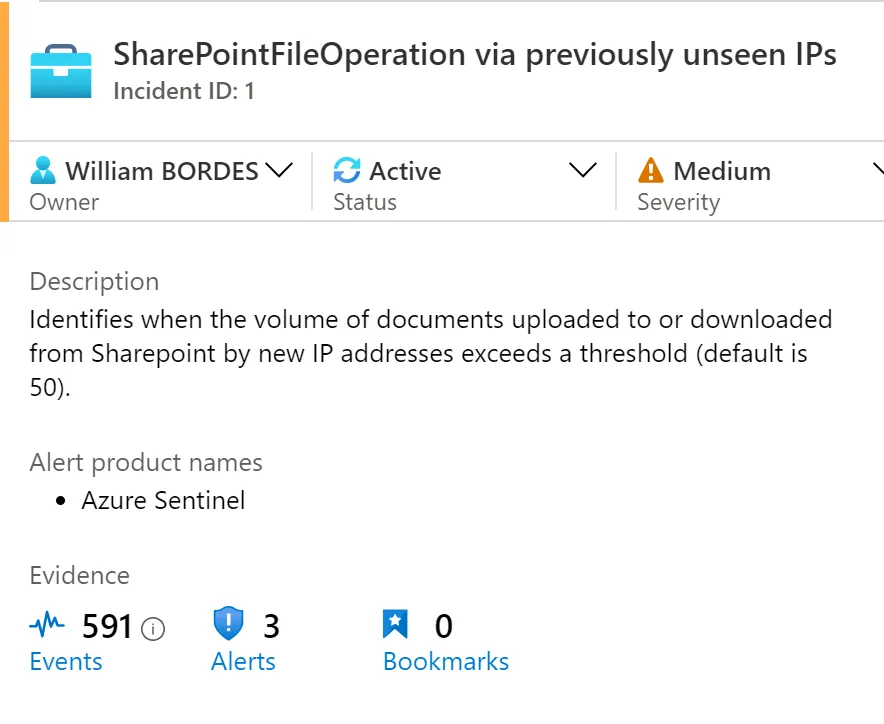
Task: Click the Events pulse waveform icon
Action: 47,627
